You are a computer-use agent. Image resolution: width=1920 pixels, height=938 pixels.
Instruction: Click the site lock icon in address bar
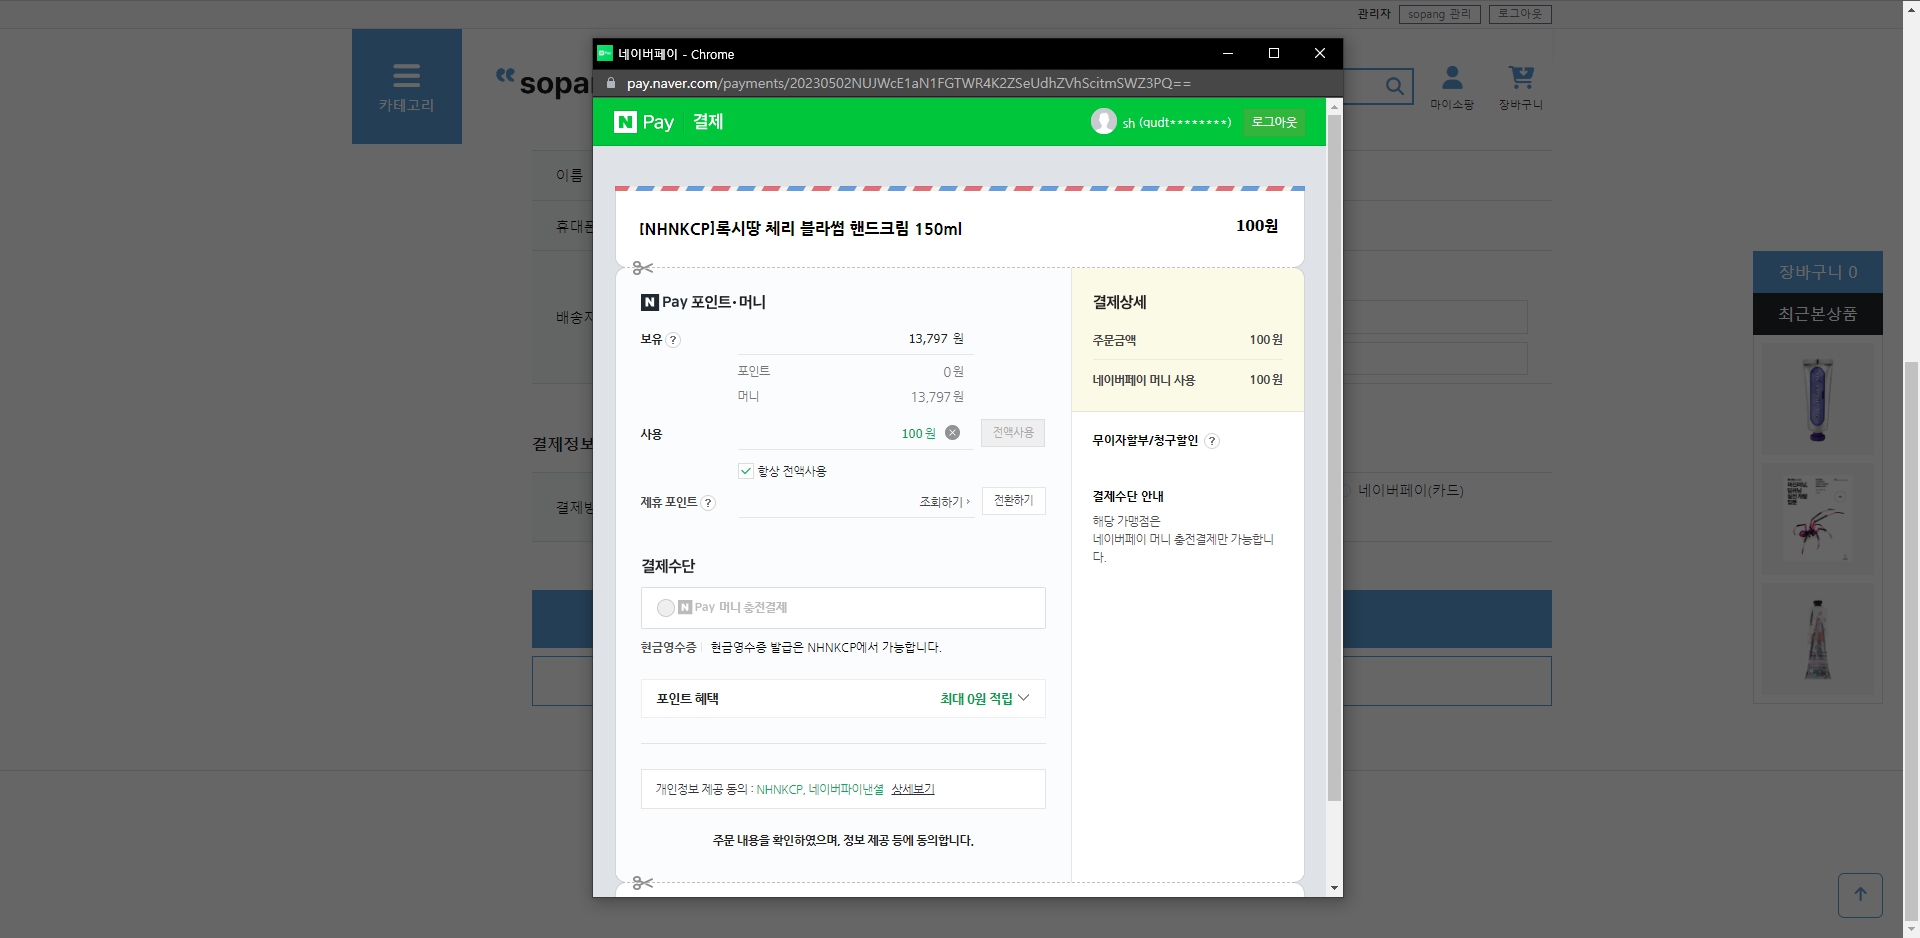pyautogui.click(x=611, y=83)
